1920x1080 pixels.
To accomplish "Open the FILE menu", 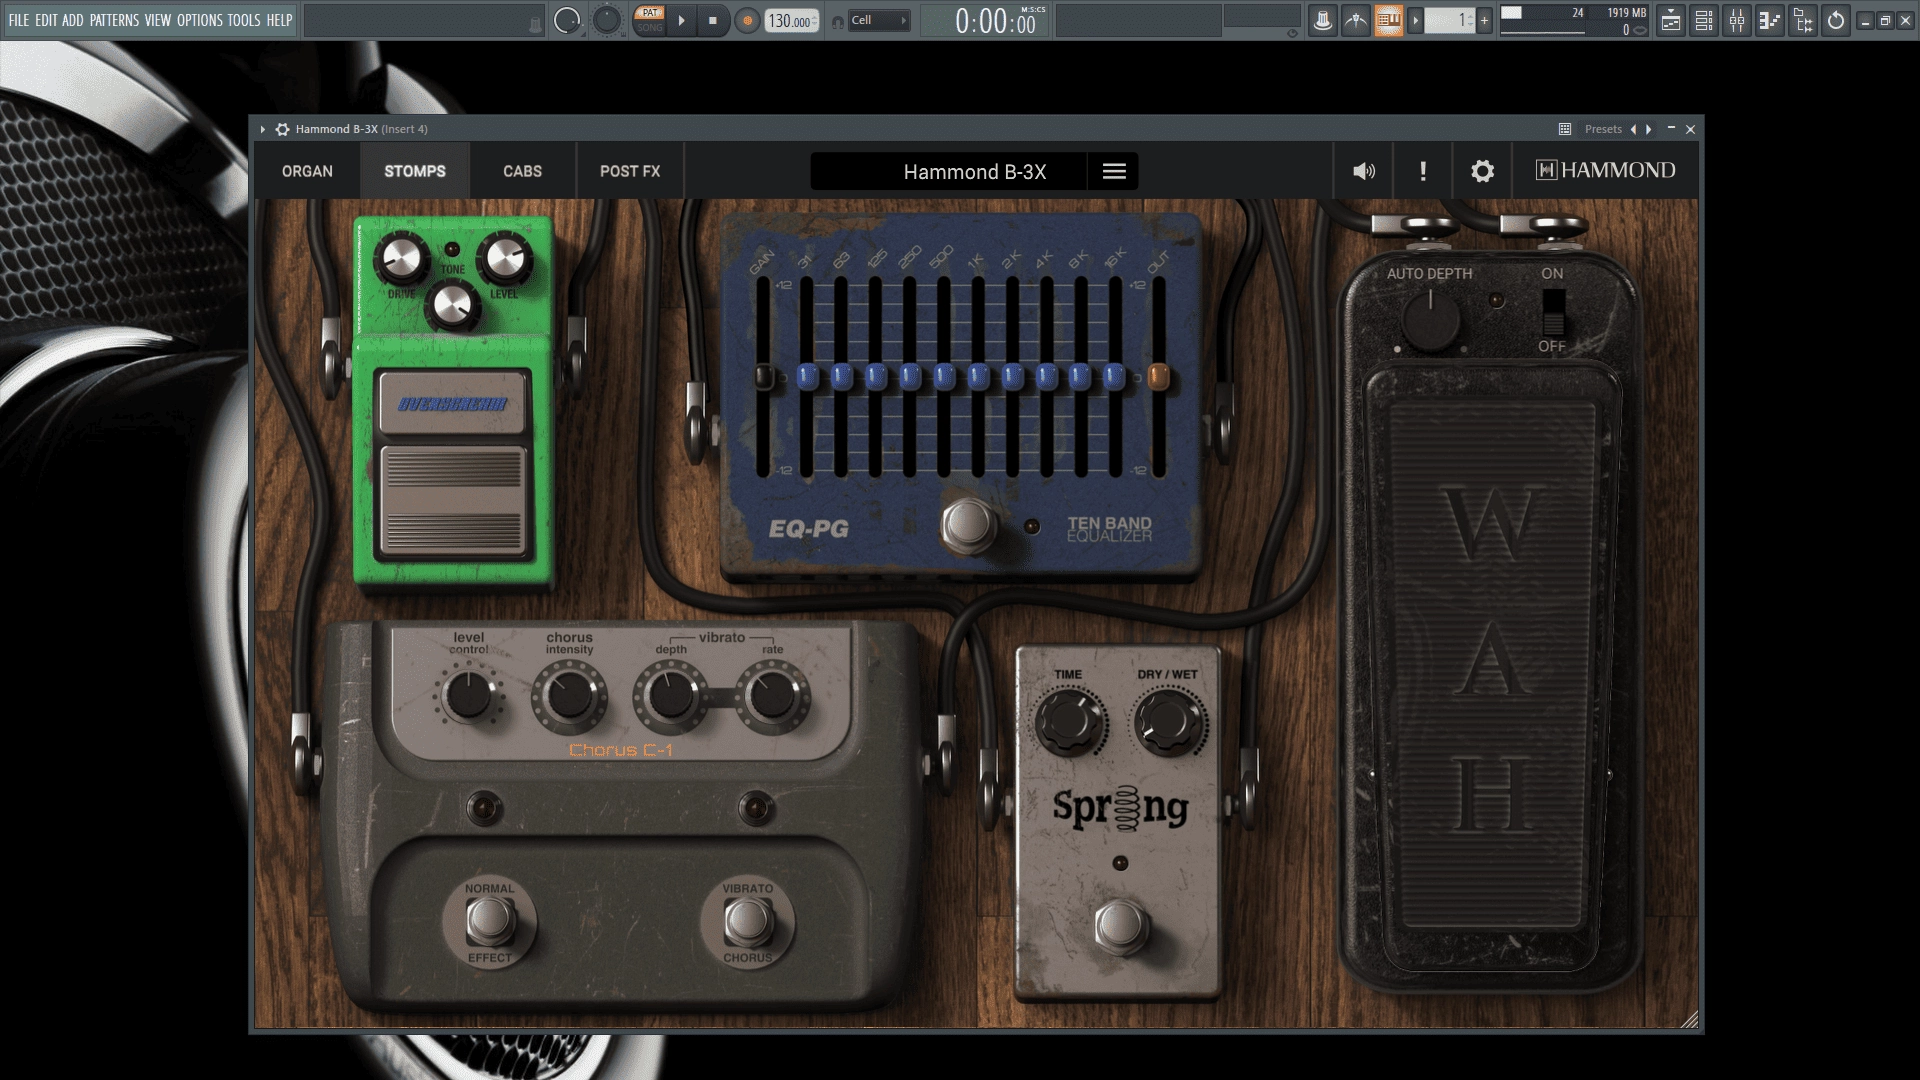I will [19, 20].
